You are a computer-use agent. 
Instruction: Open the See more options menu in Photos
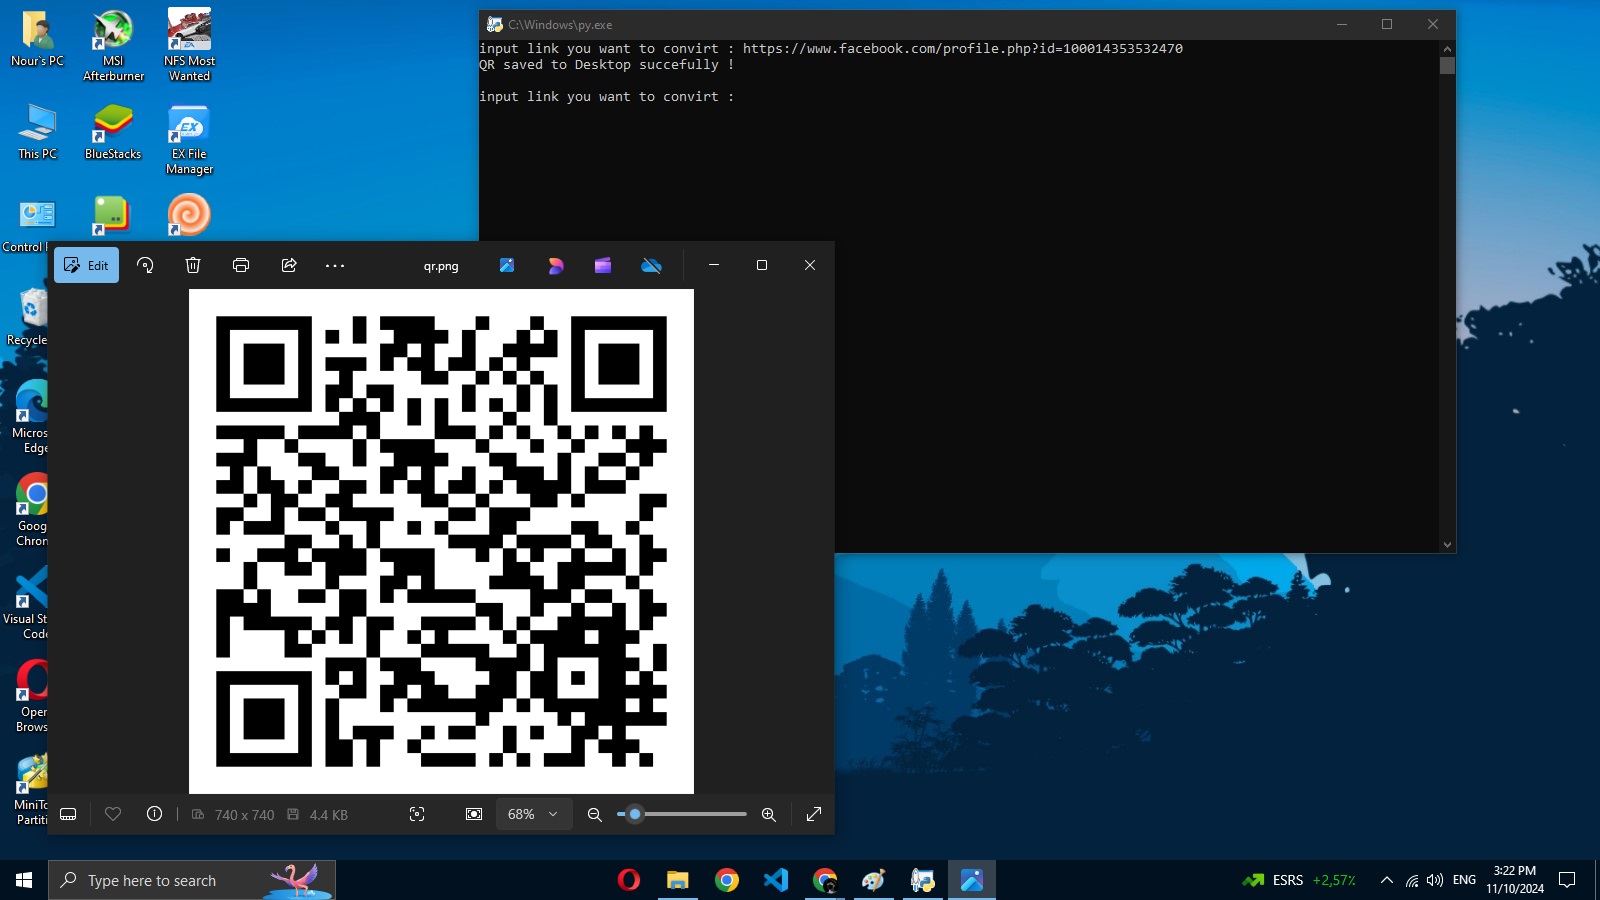coord(335,265)
